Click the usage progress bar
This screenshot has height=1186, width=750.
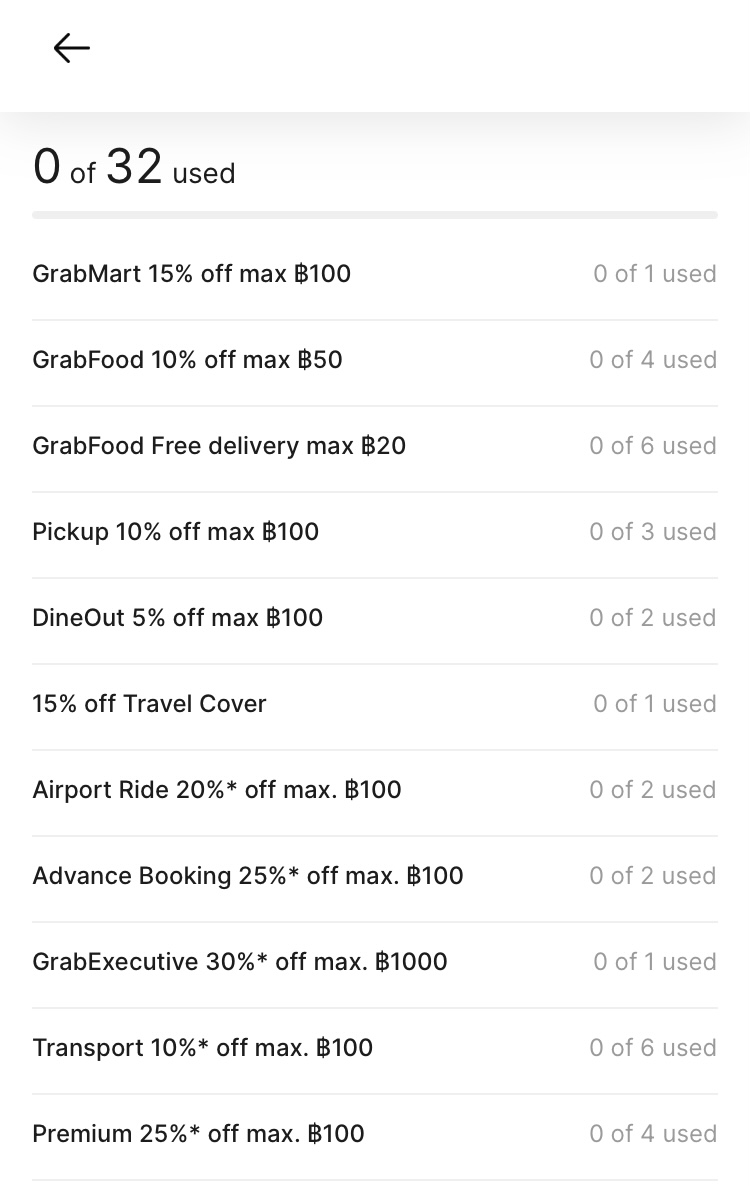pos(375,215)
